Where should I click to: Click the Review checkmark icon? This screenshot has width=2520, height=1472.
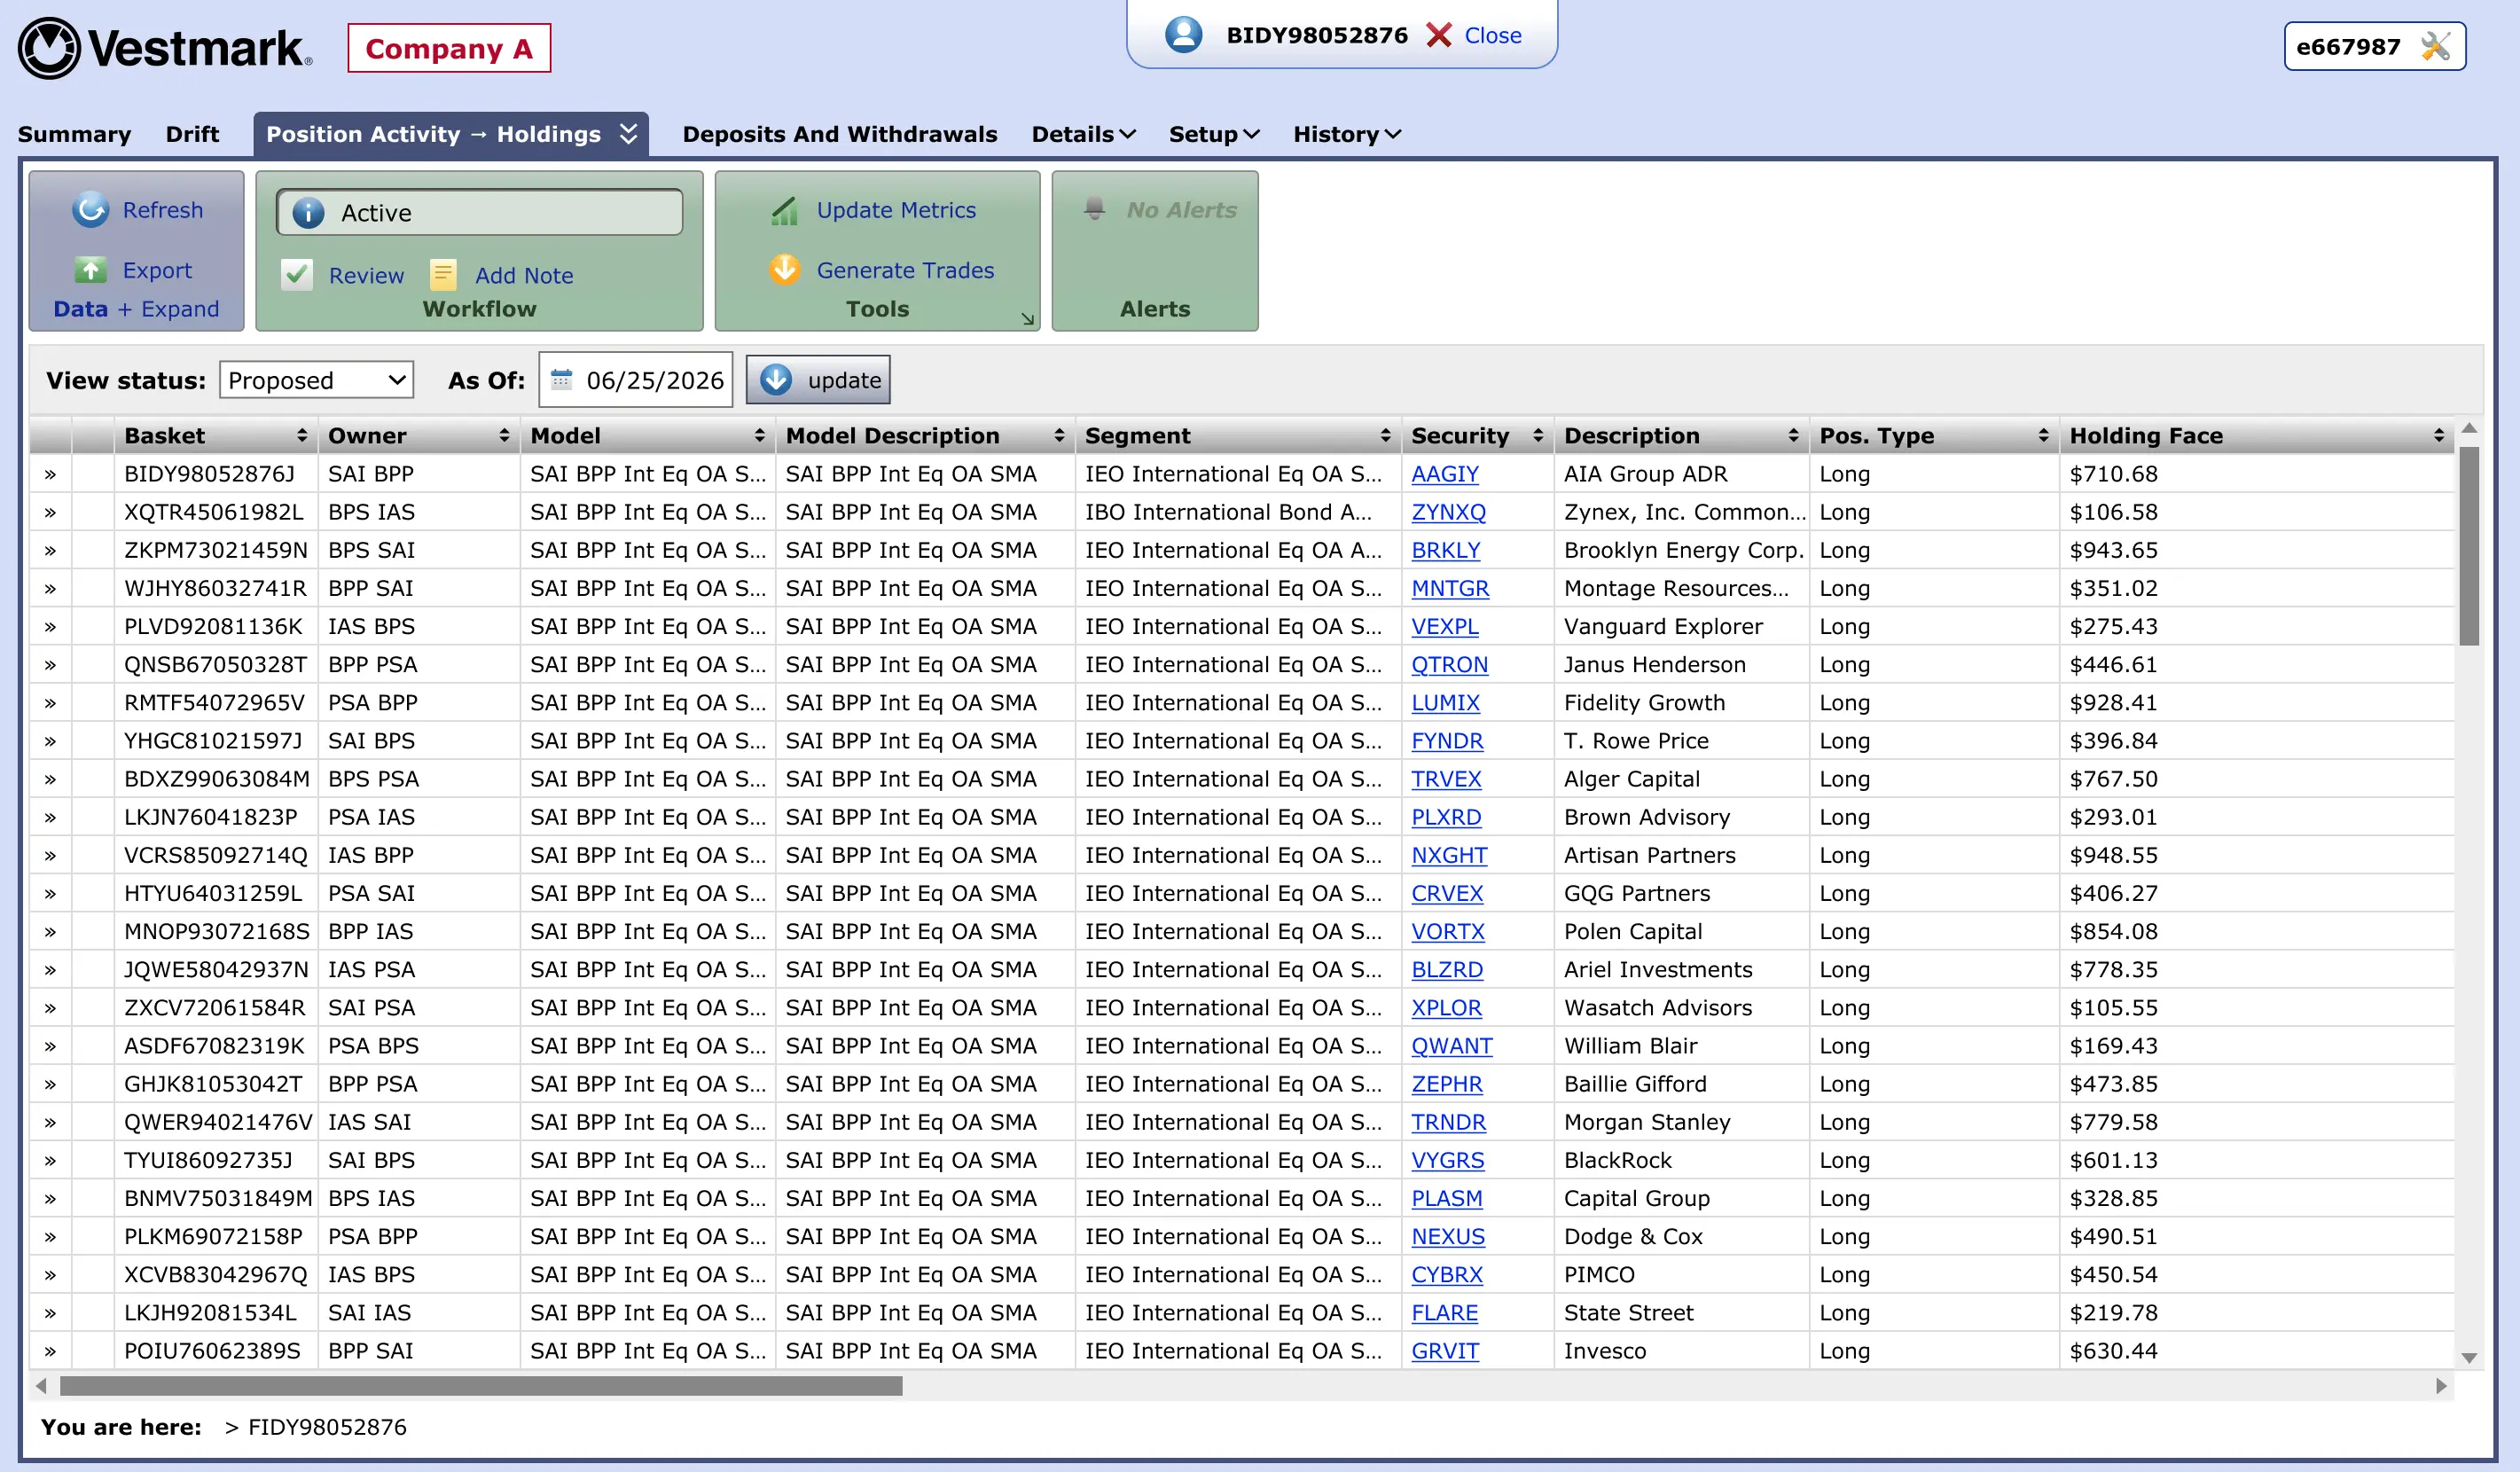(297, 275)
